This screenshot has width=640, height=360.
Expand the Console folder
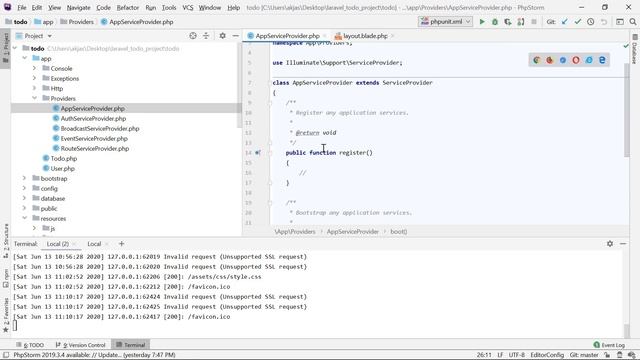pyautogui.click(x=35, y=68)
